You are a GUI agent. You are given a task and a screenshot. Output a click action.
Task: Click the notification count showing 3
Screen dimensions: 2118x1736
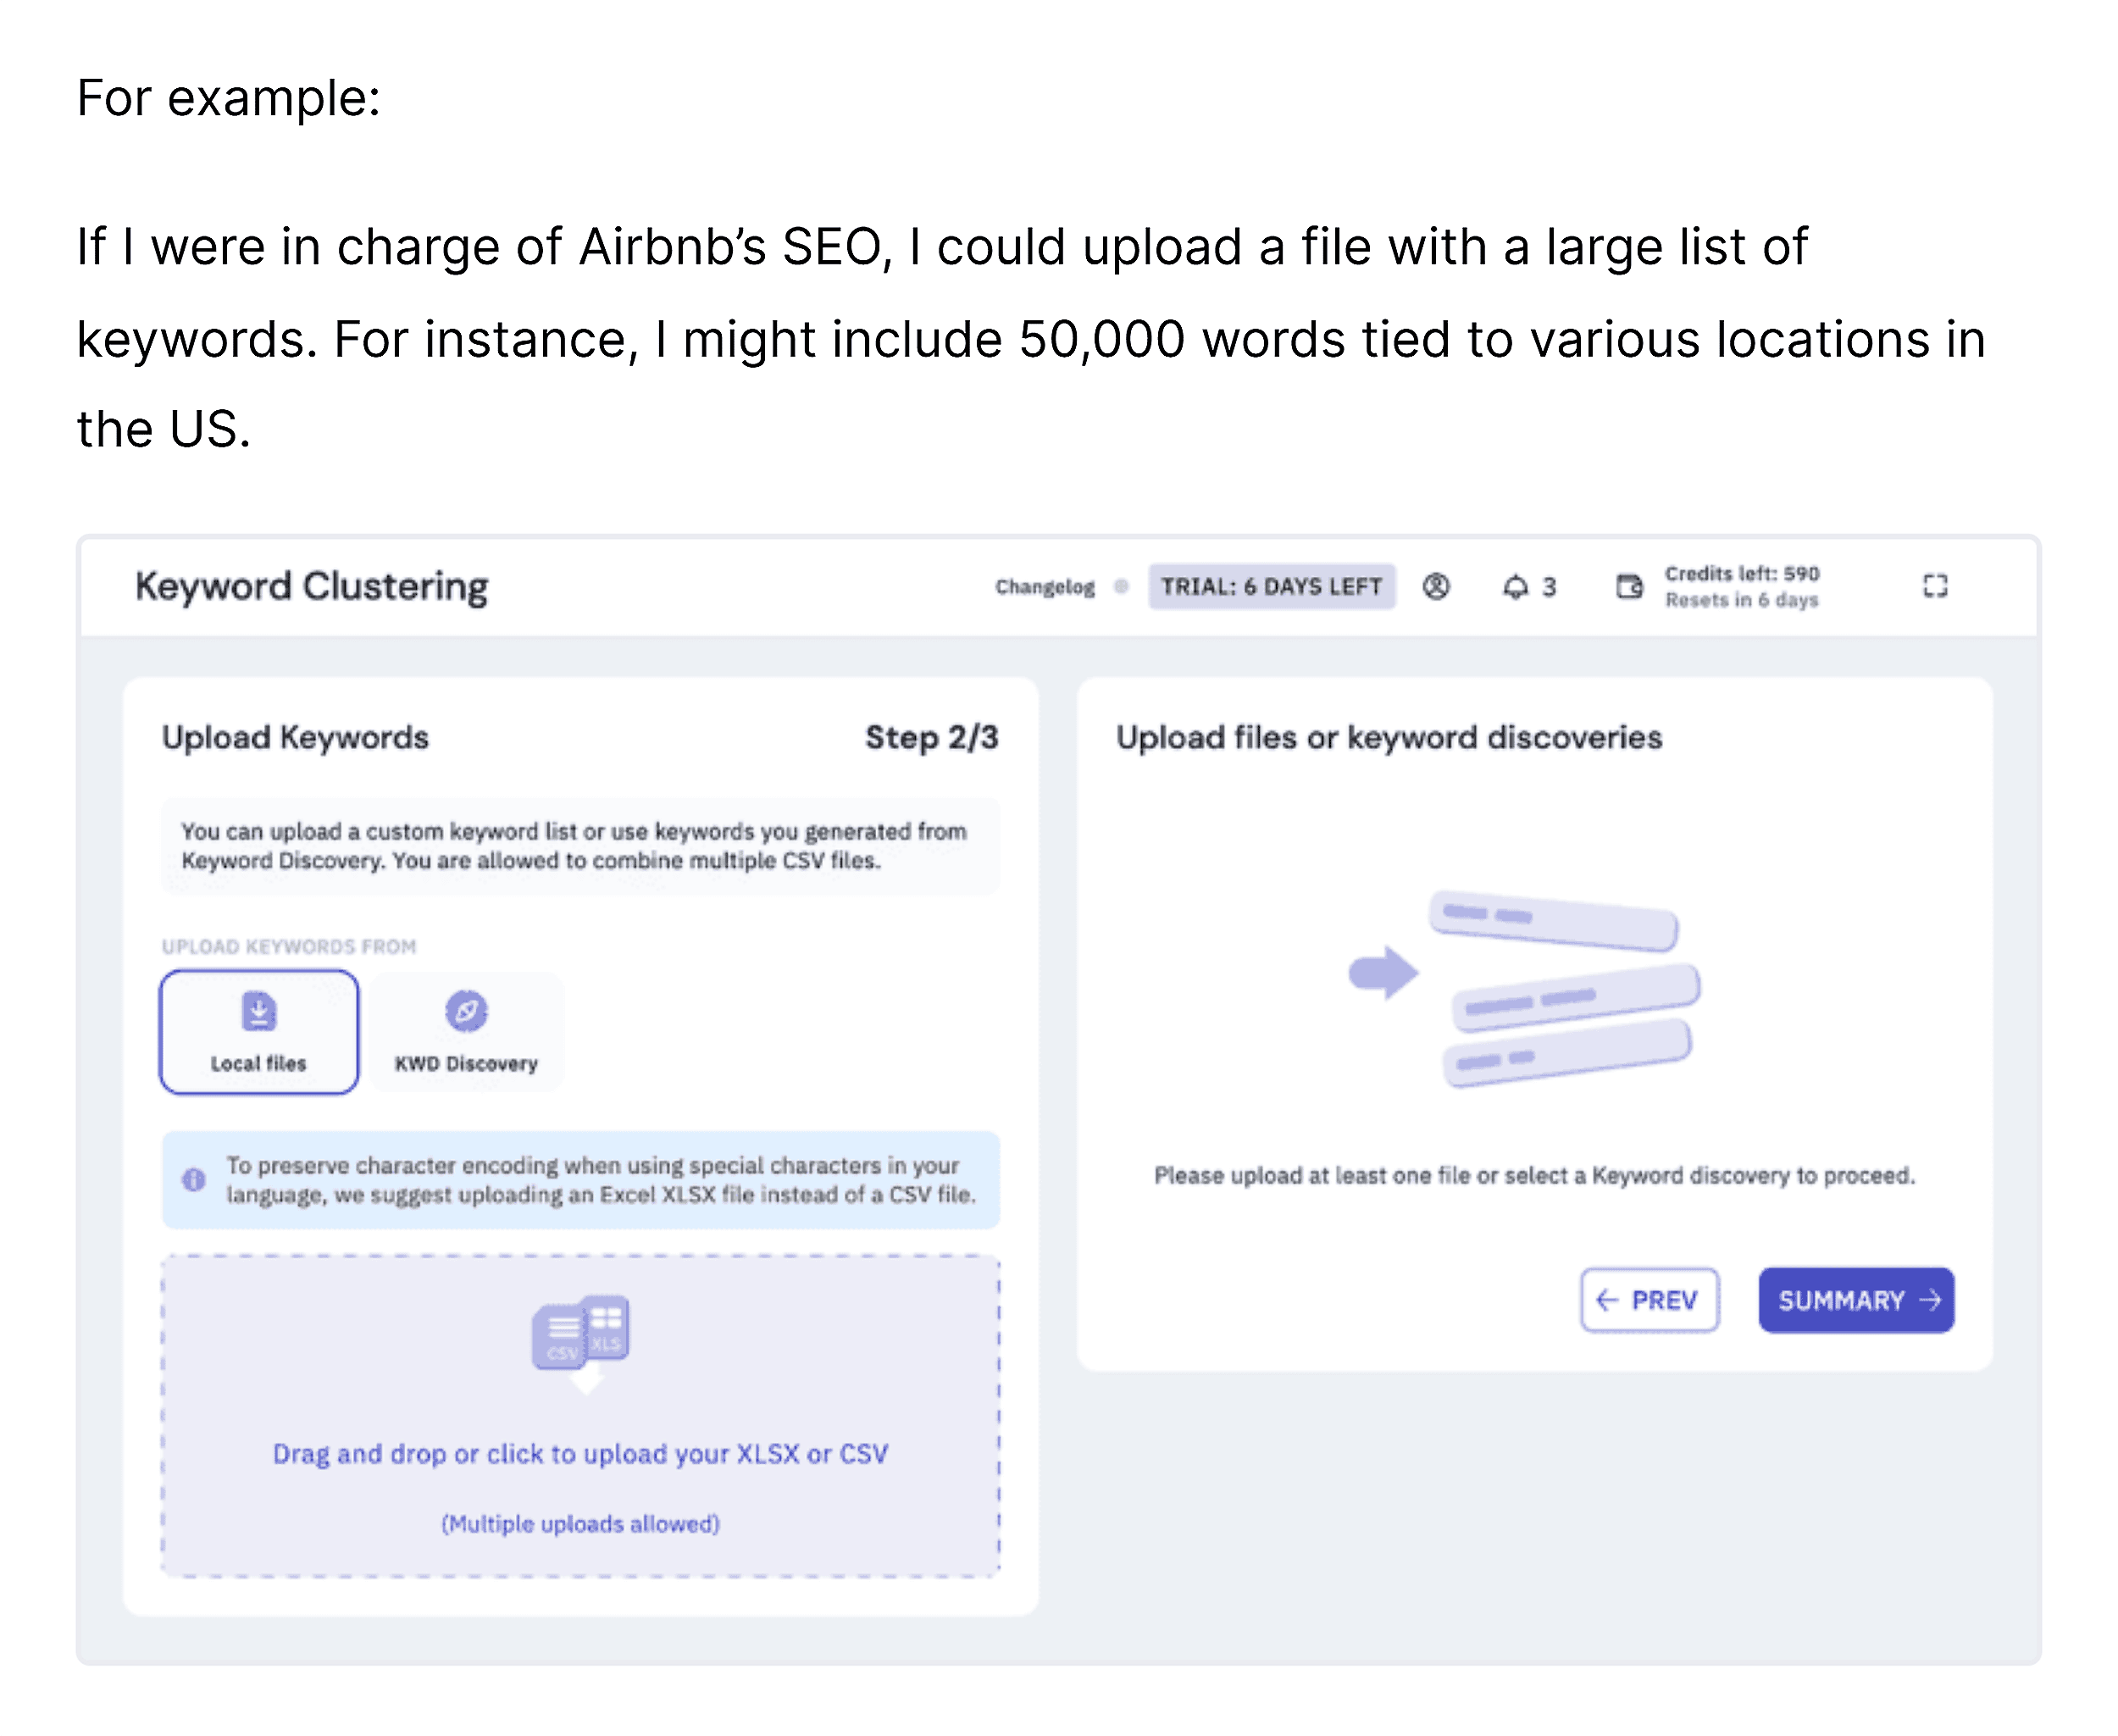[x=1549, y=587]
